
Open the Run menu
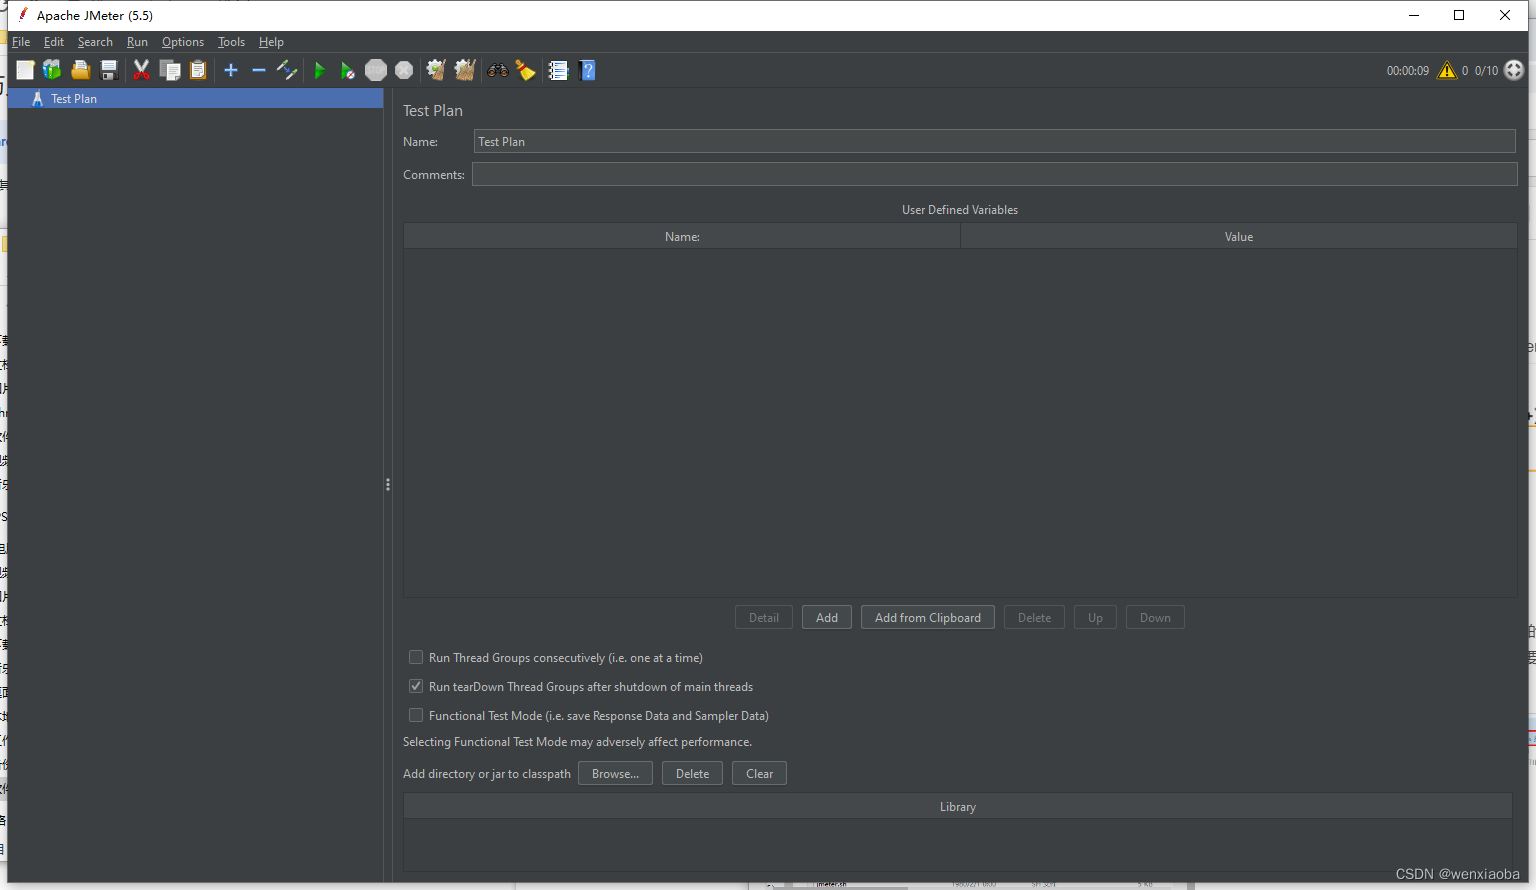(137, 42)
